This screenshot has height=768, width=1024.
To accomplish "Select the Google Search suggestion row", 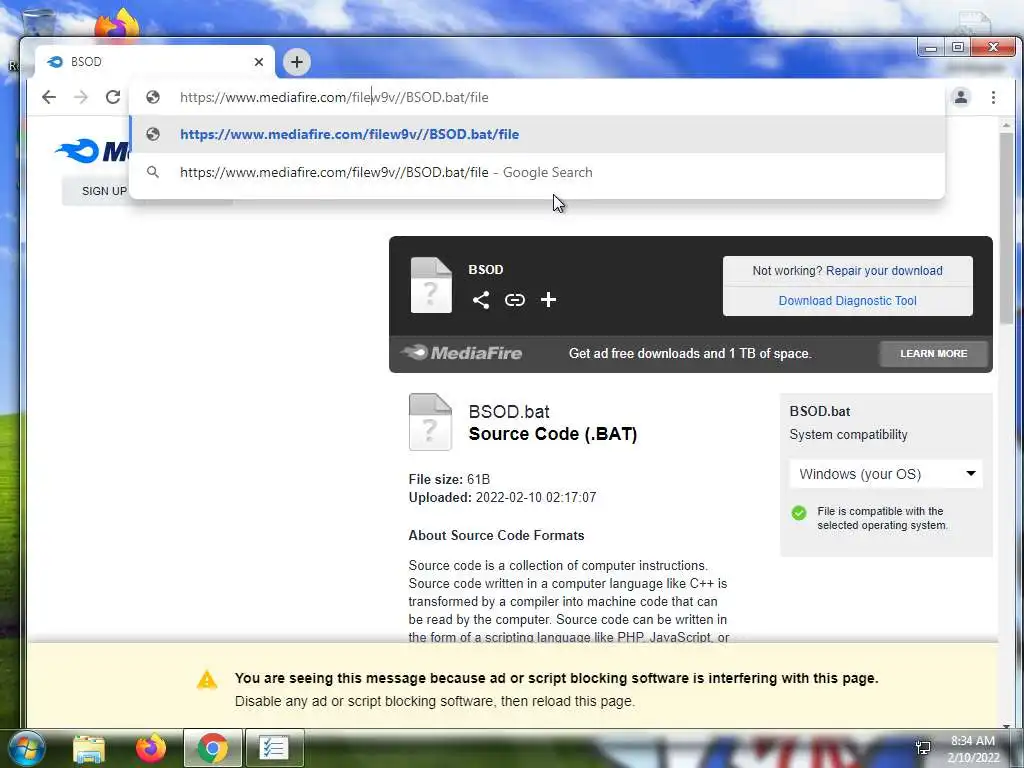I will click(537, 172).
